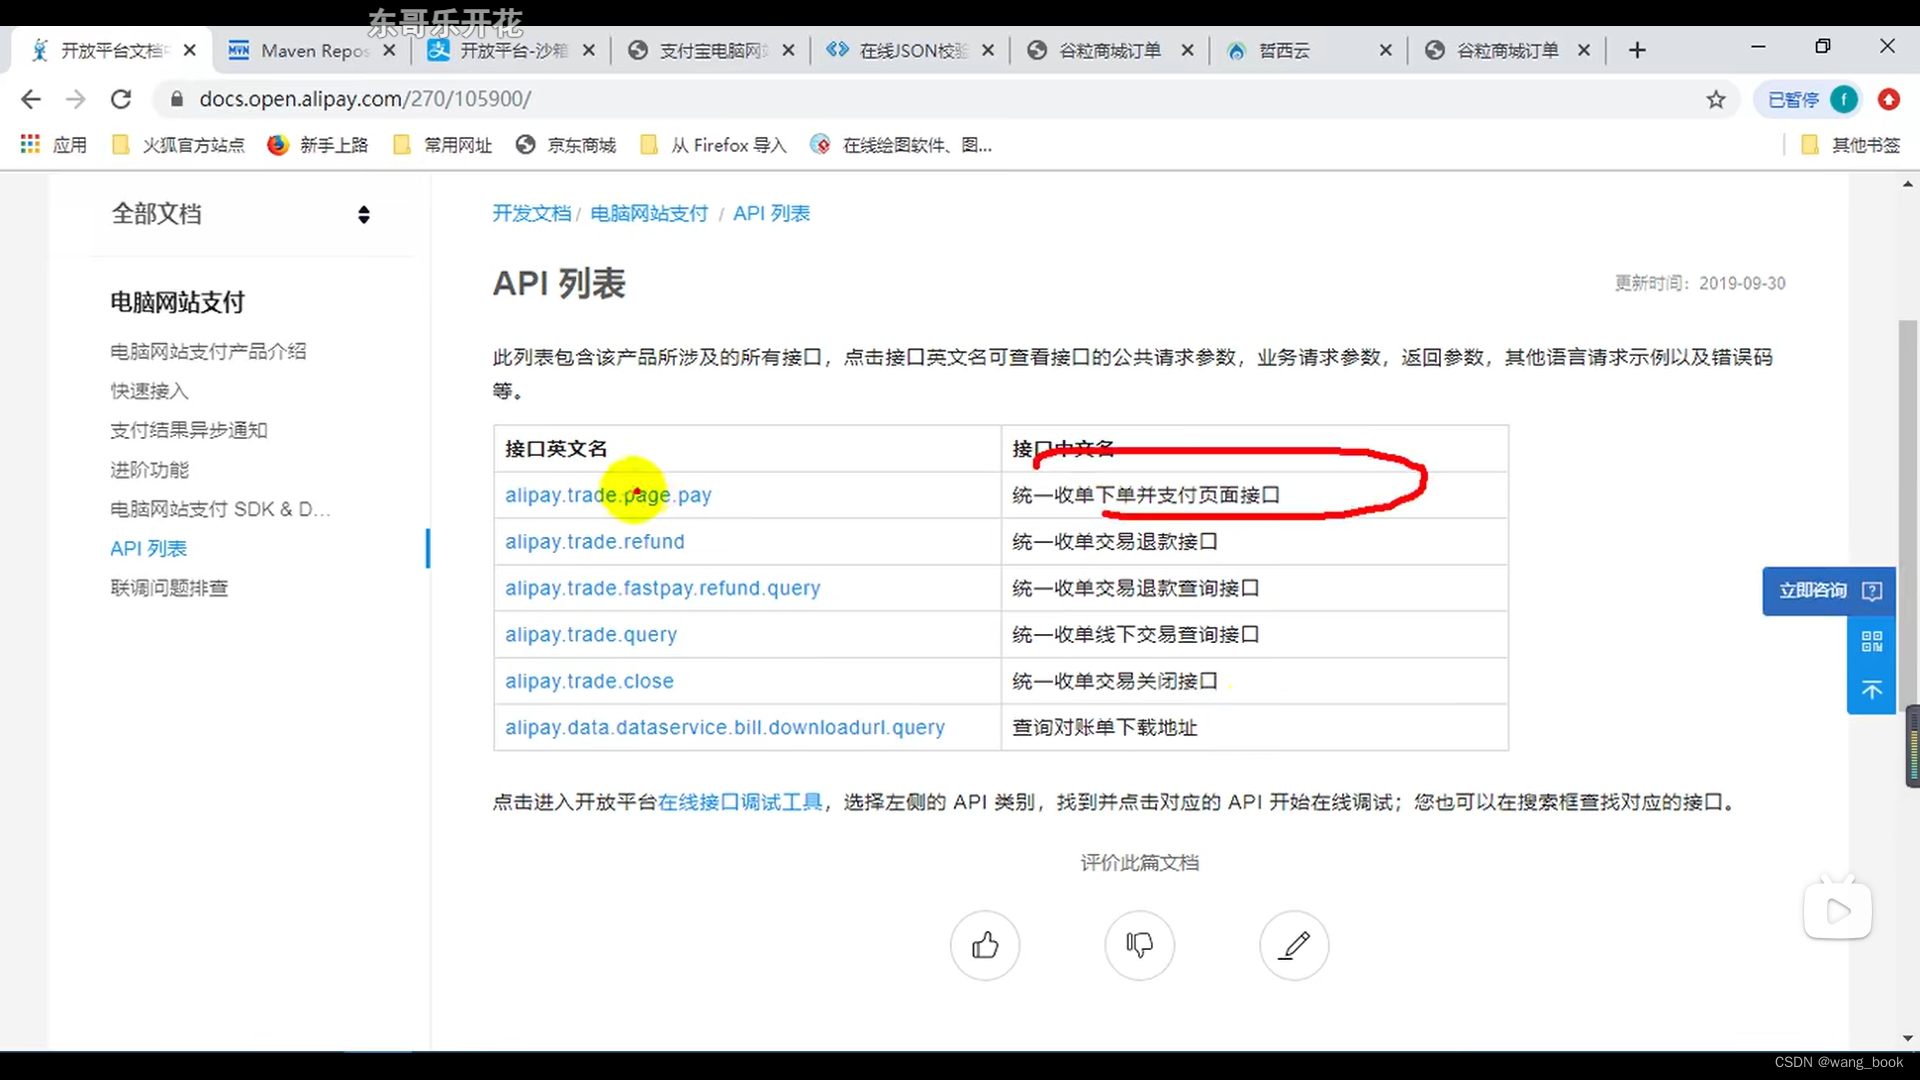
Task: Open the 其他书签 folder
Action: point(1851,145)
